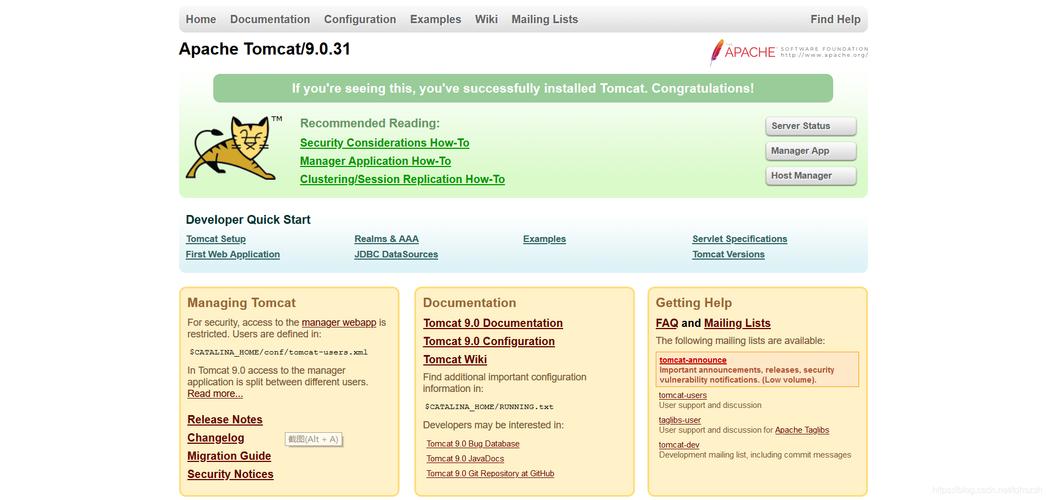
Task: Click the Getting Help heading
Action: 694,303
